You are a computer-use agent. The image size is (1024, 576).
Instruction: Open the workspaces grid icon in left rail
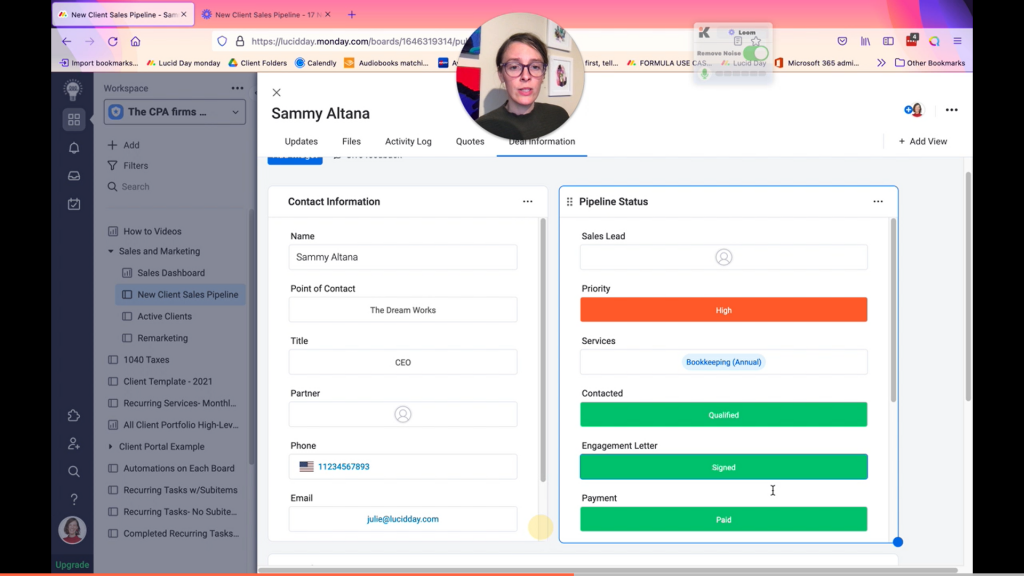click(x=74, y=120)
